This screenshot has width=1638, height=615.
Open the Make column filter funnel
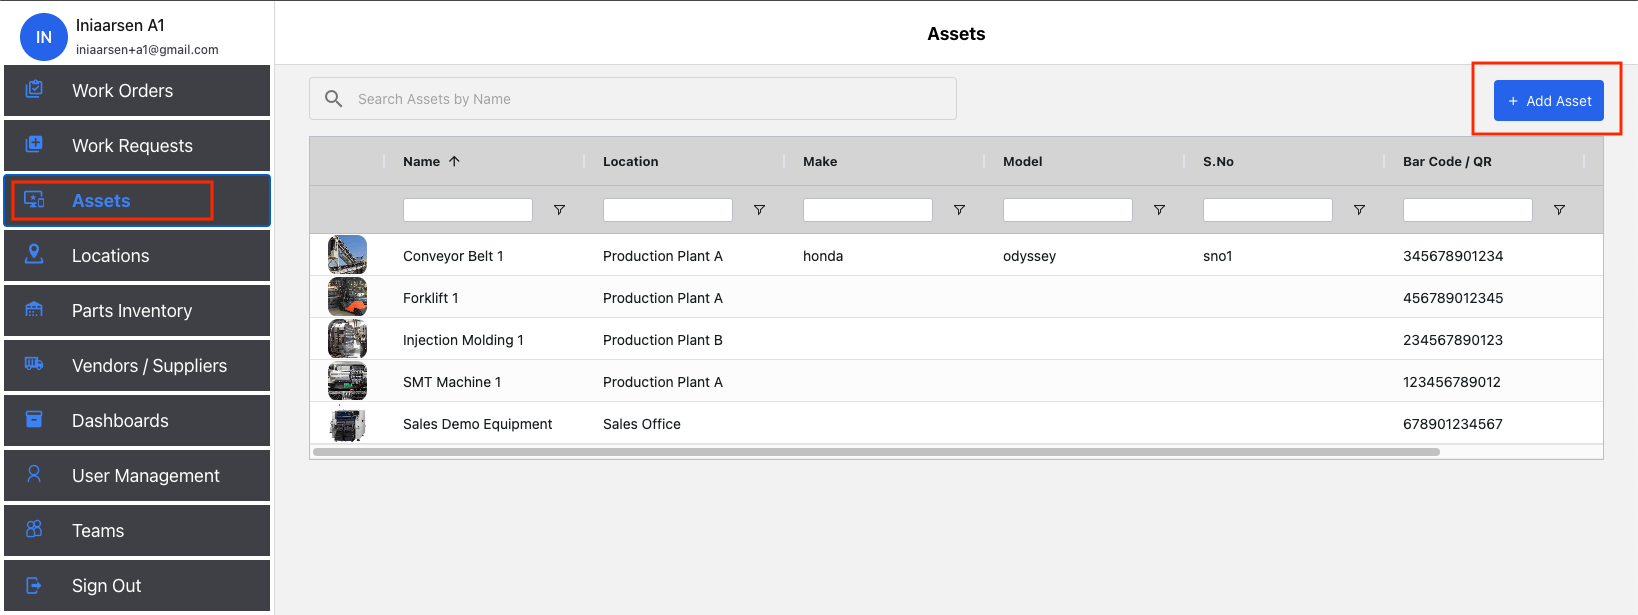959,210
